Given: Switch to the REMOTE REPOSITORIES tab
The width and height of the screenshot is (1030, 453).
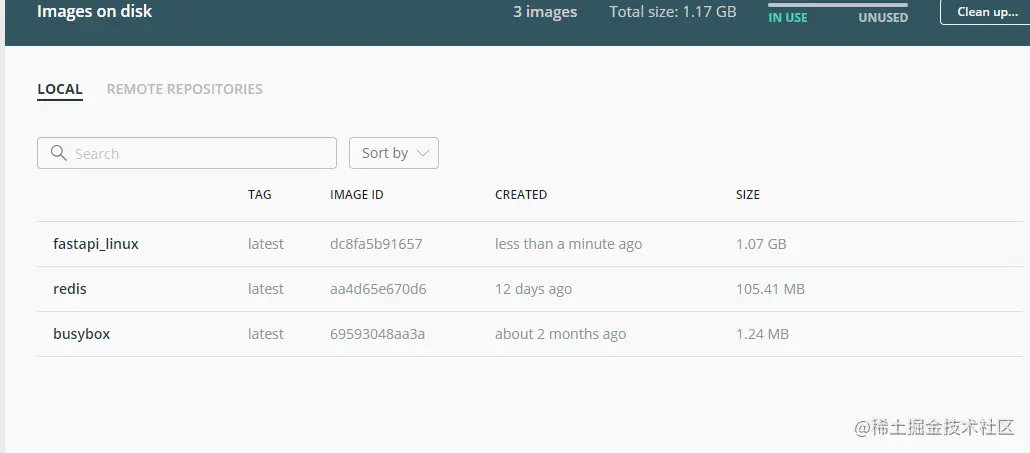Looking at the screenshot, I should [185, 89].
